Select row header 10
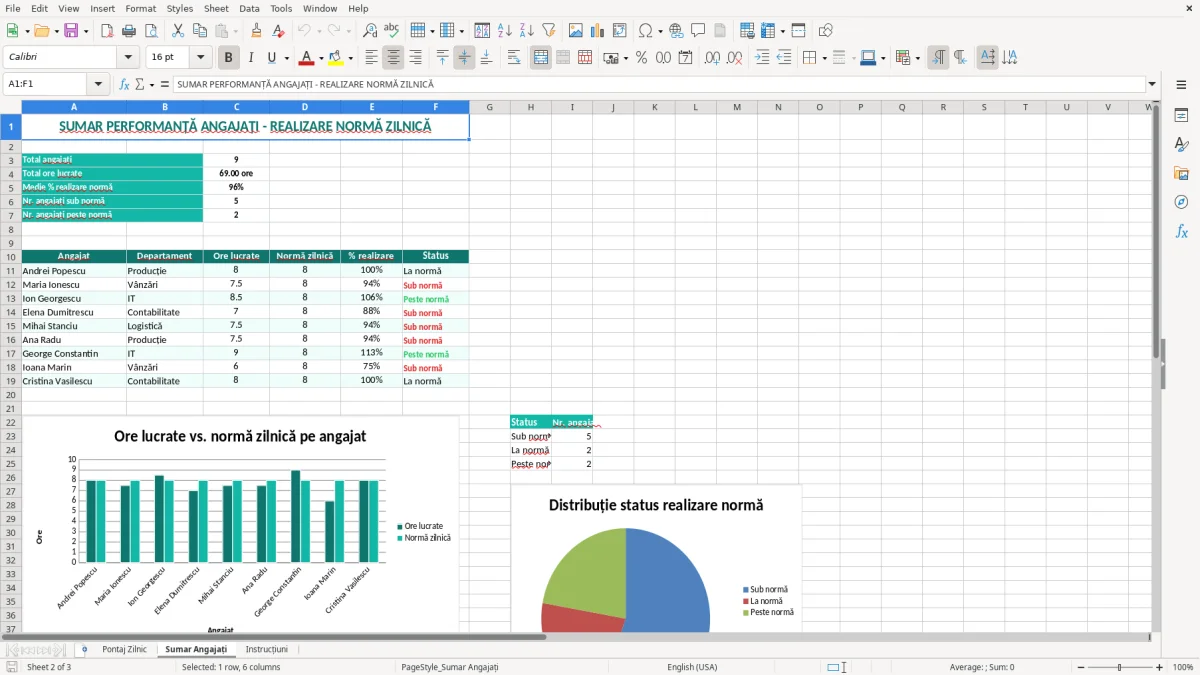1200x675 pixels. [11, 257]
